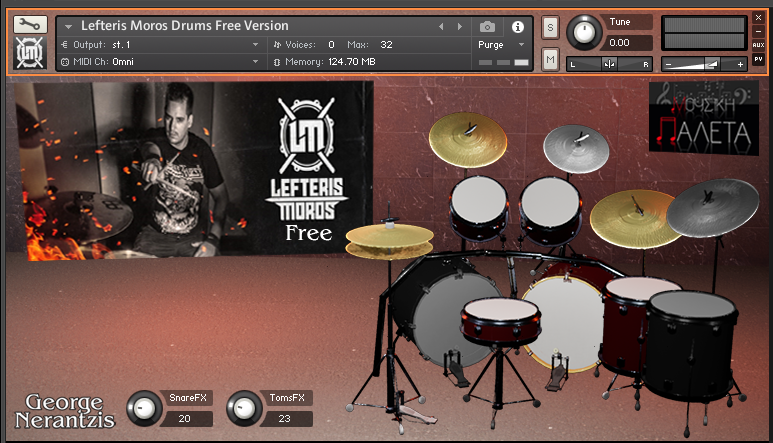
Task: Hit the right rack tom
Action: (550, 209)
